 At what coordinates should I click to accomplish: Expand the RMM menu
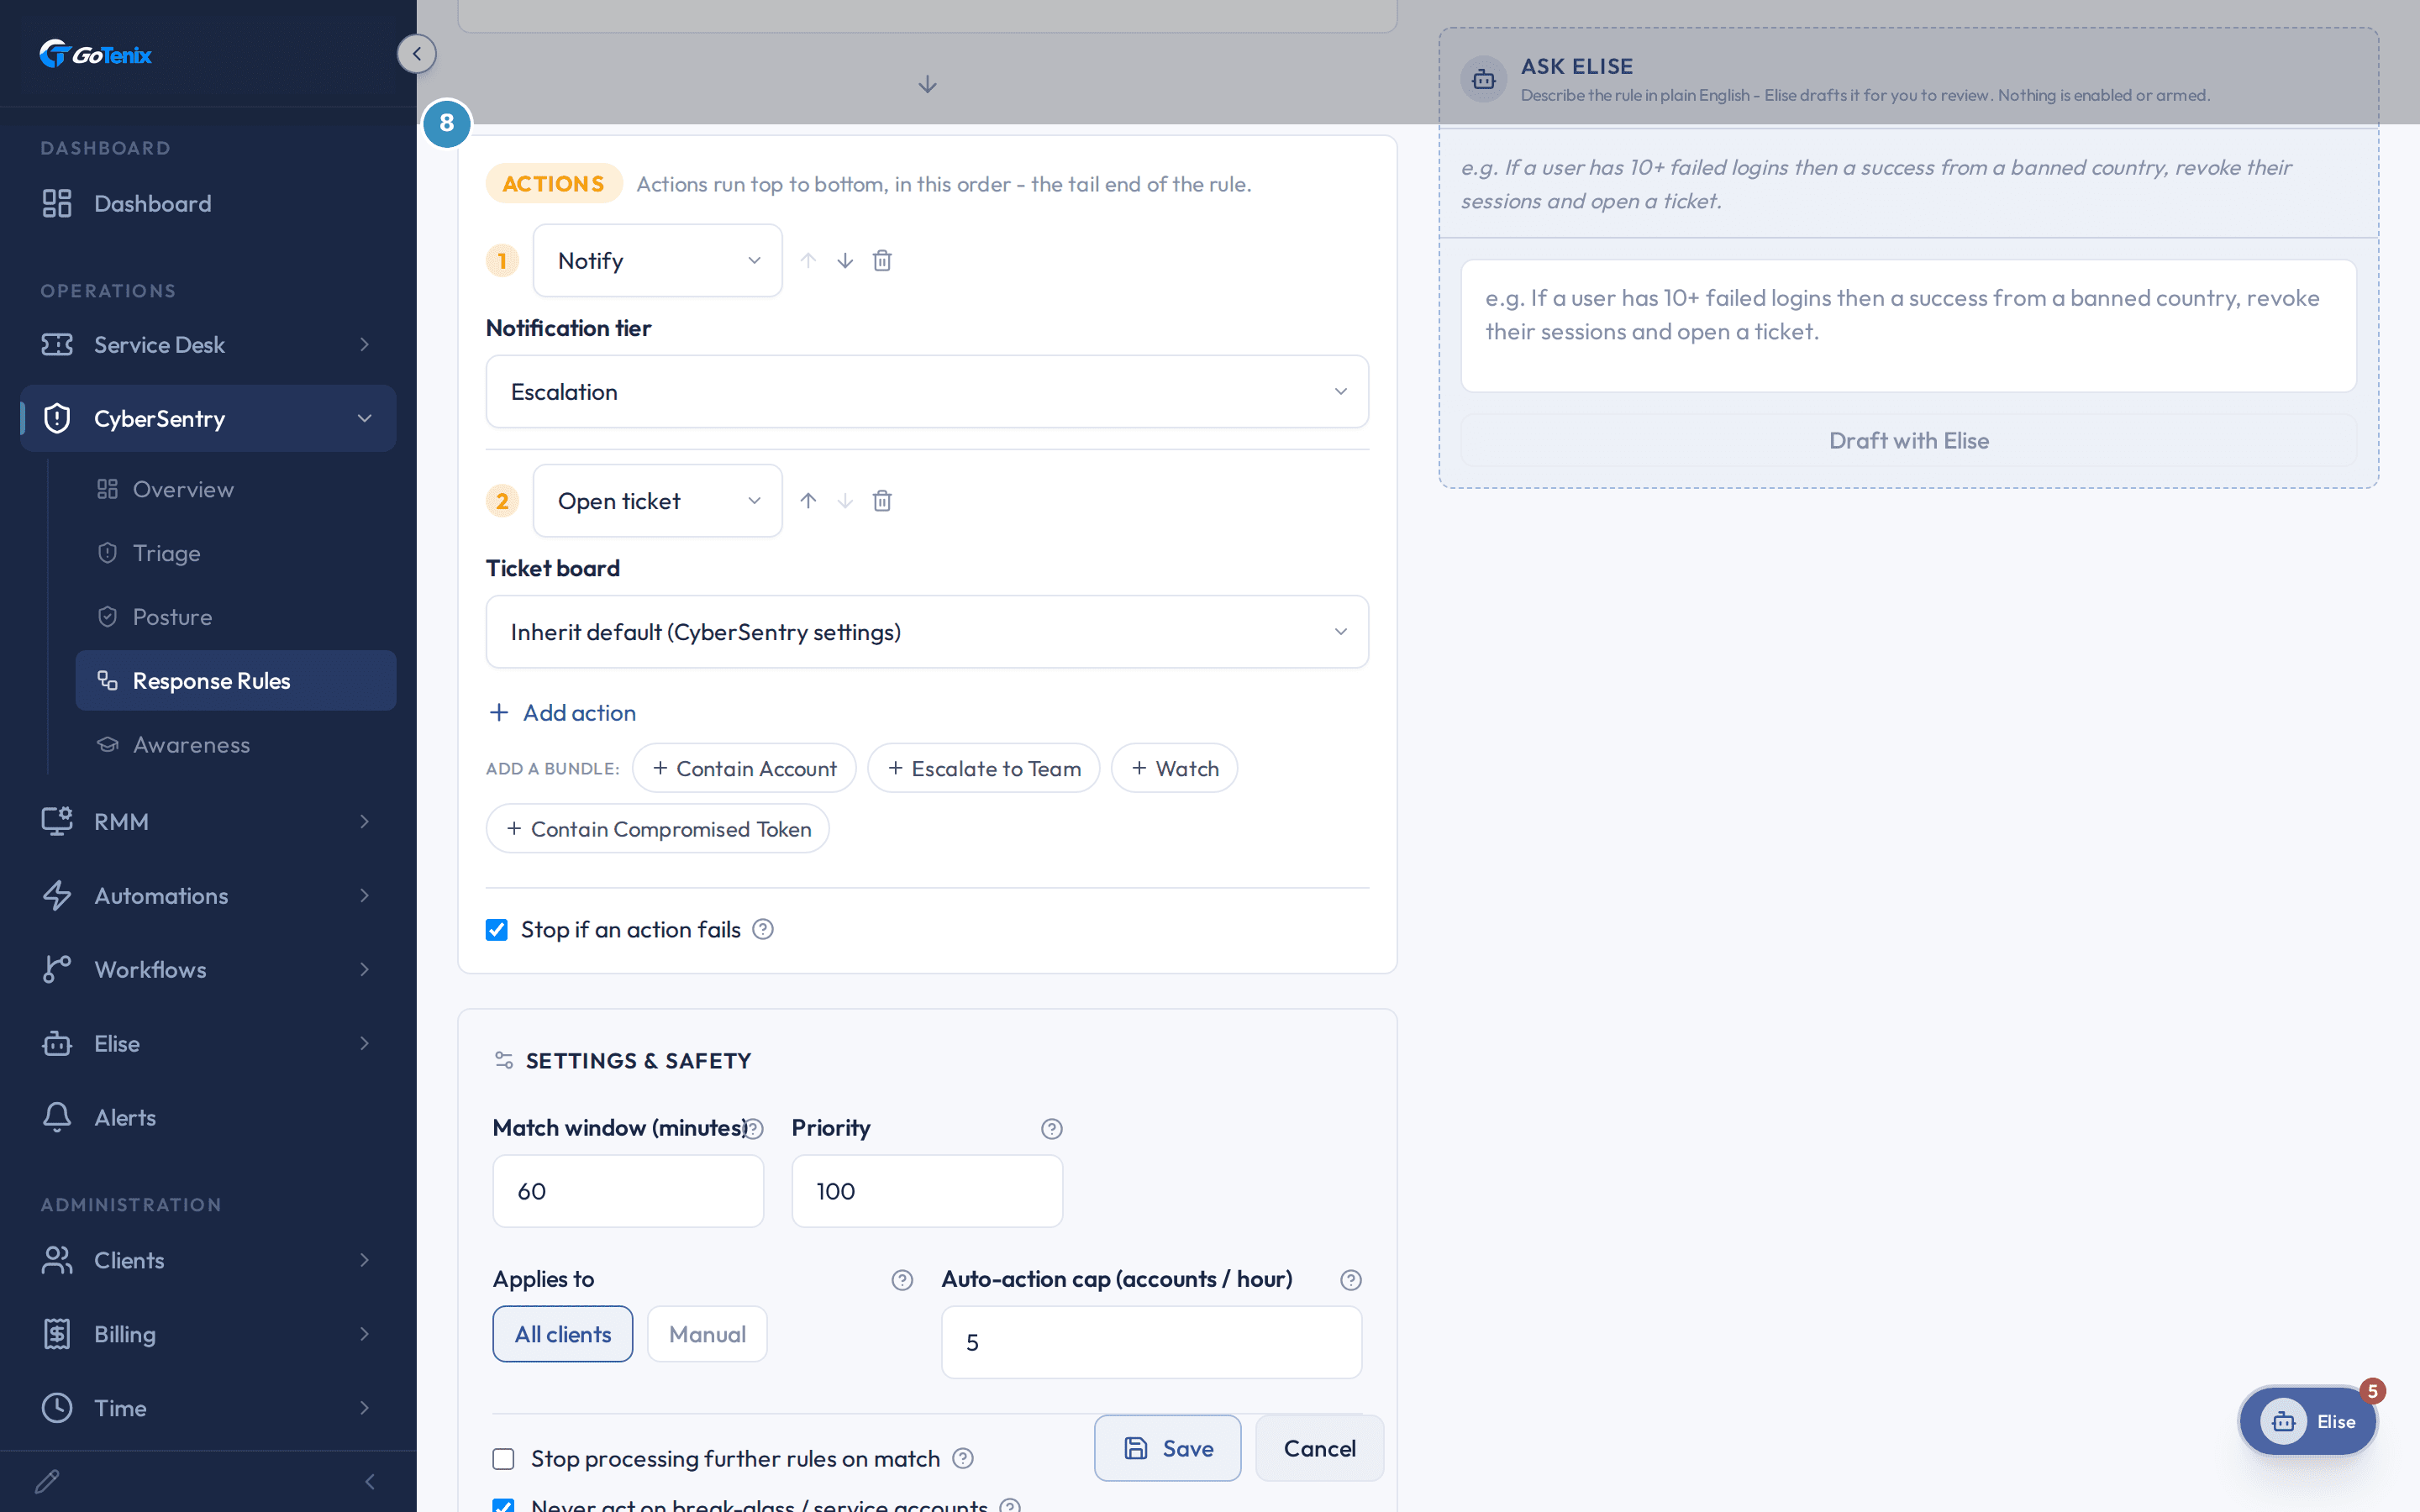[208, 822]
